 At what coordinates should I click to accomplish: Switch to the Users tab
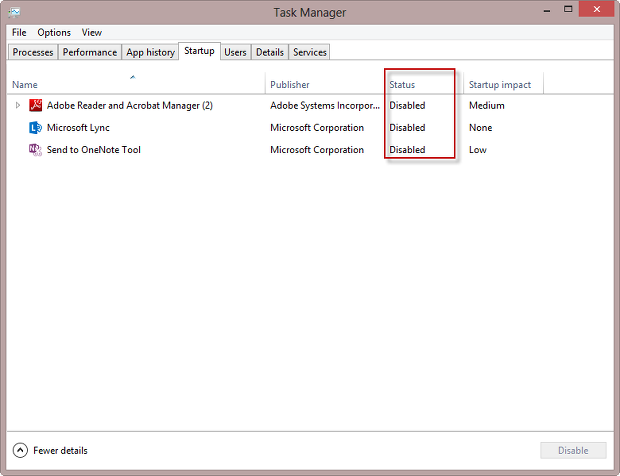point(235,52)
